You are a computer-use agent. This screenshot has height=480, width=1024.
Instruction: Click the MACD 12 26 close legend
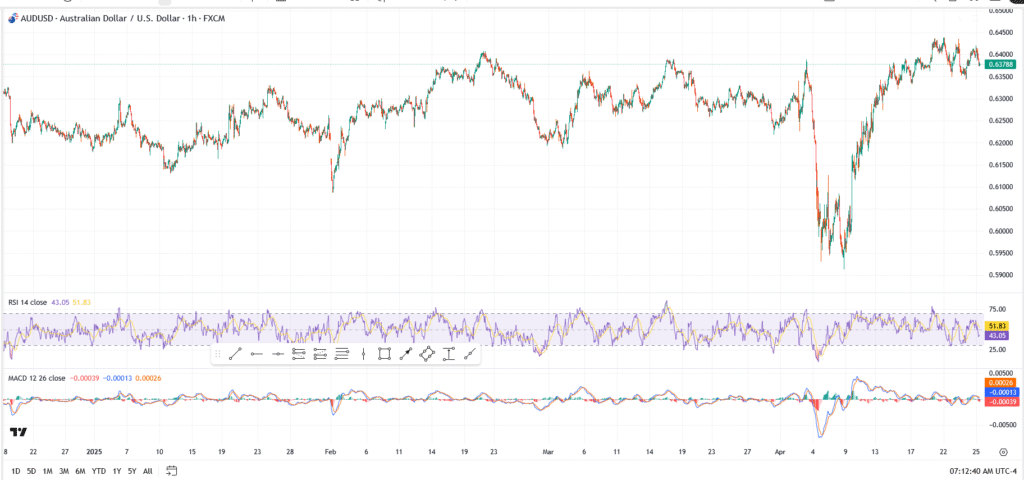[x=38, y=378]
